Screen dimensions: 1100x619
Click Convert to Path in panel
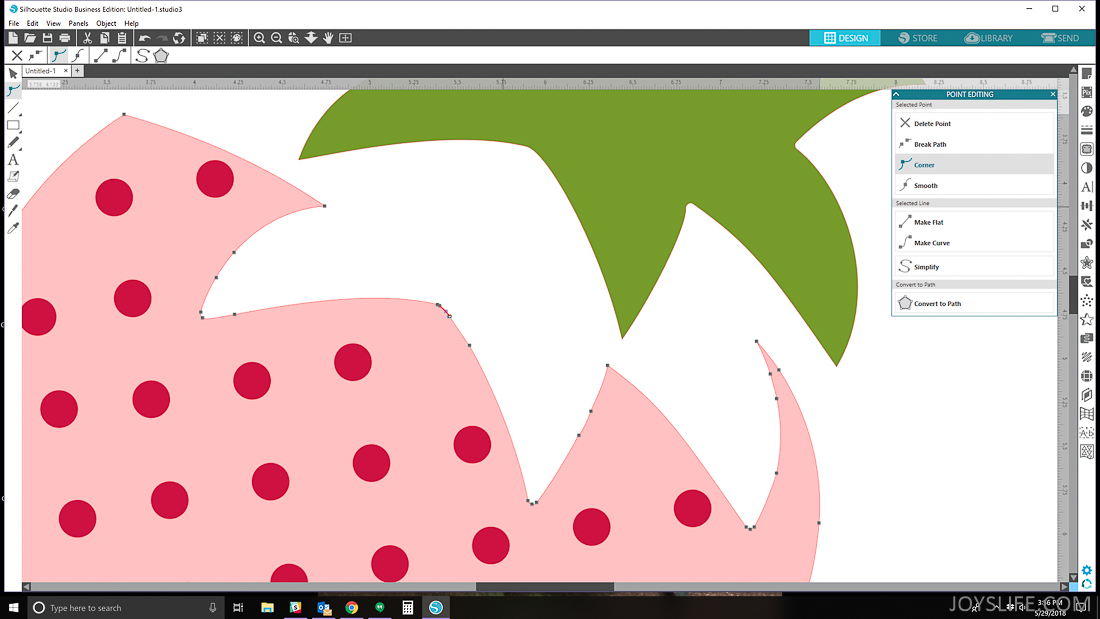[974, 303]
